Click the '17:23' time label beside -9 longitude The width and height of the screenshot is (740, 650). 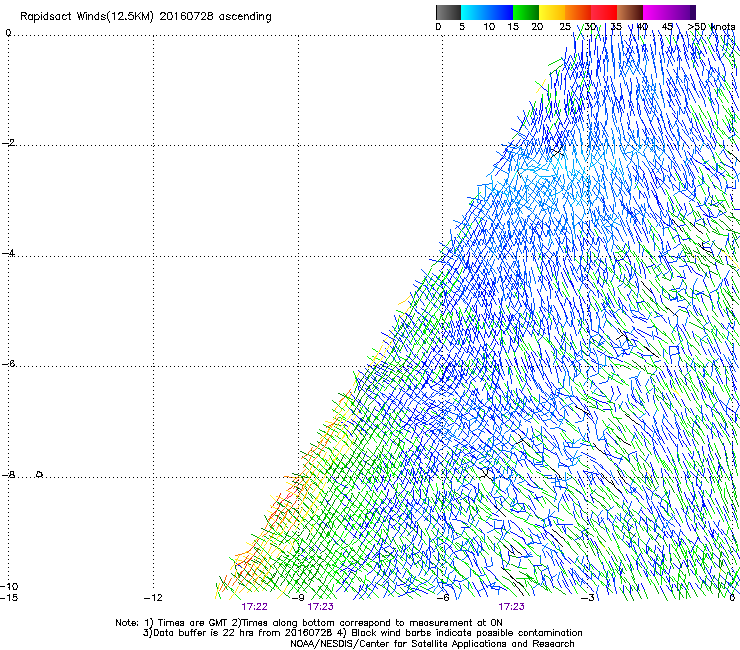pyautogui.click(x=320, y=607)
